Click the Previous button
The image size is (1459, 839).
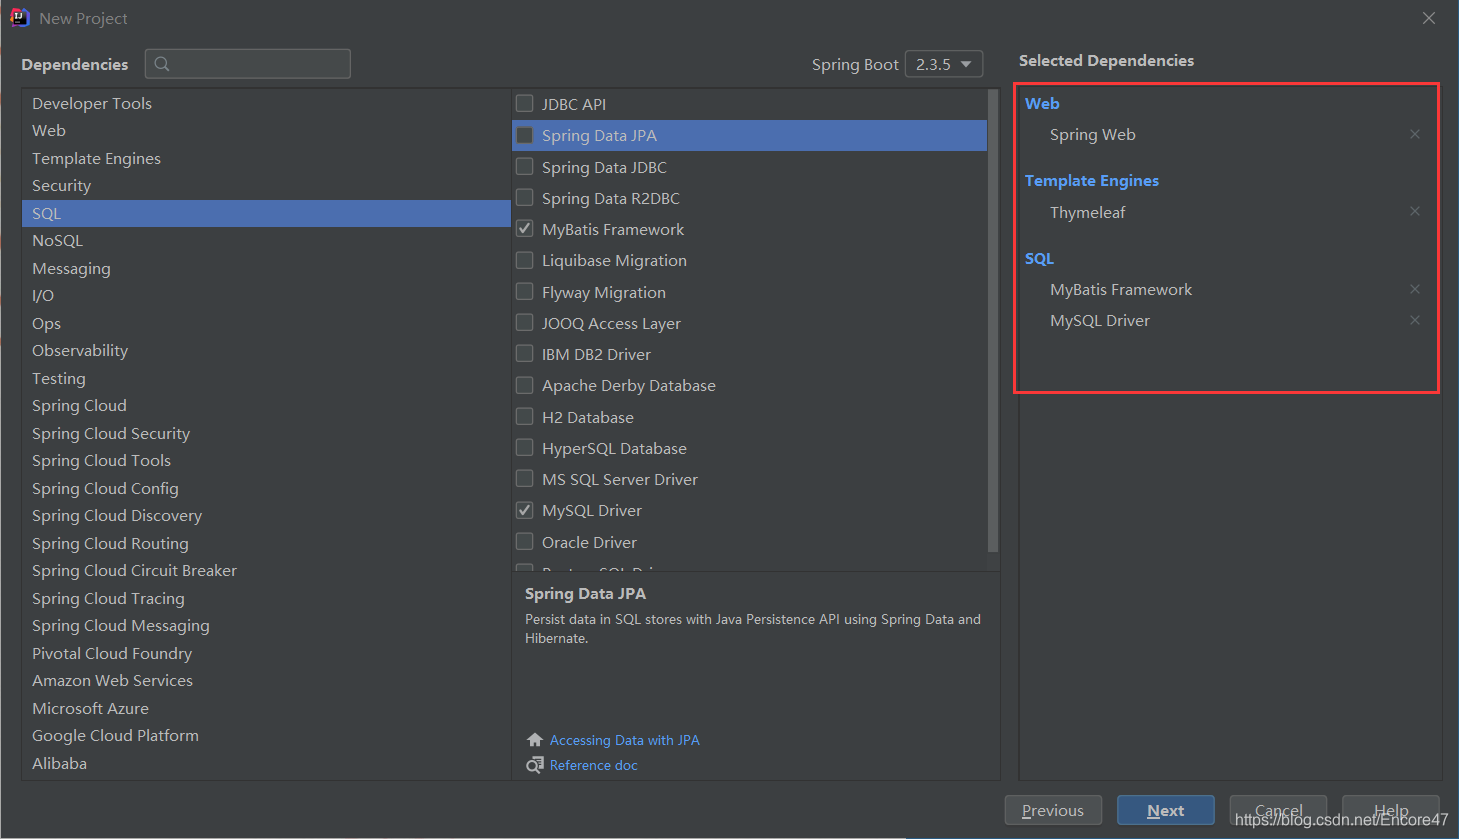point(1053,810)
